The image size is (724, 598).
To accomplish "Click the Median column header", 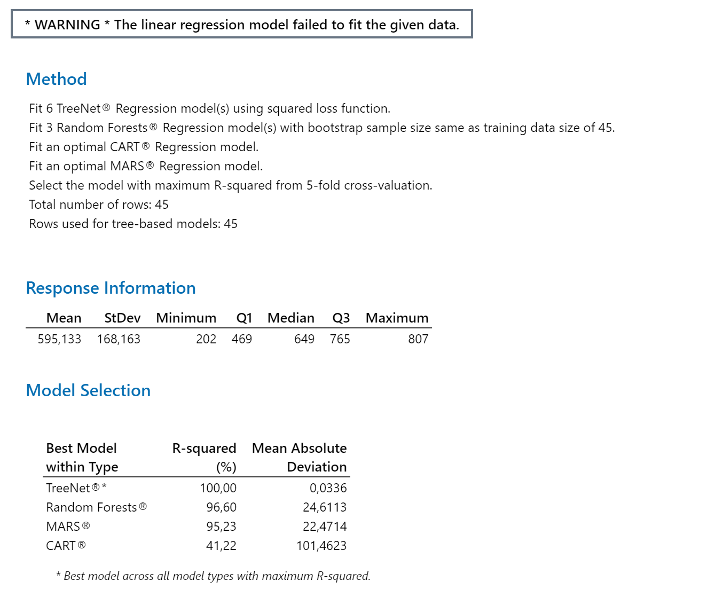I will tap(291, 318).
